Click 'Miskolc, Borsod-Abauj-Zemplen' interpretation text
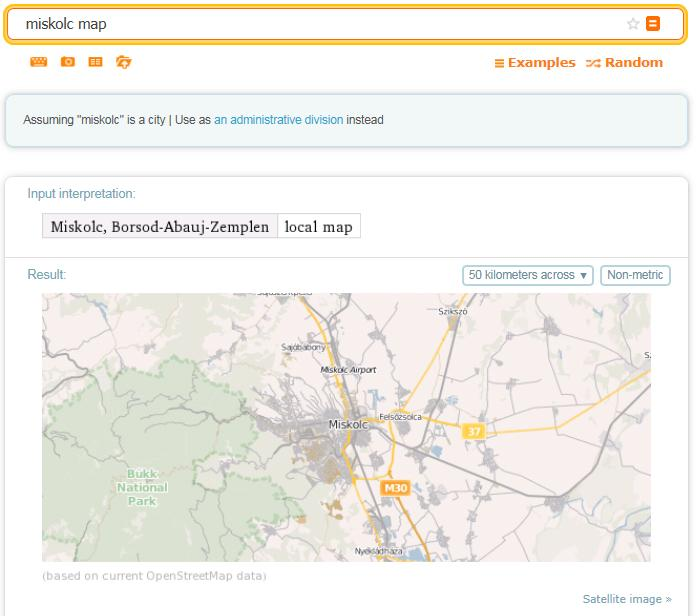Viewport: 699px width, 616px height. click(160, 226)
